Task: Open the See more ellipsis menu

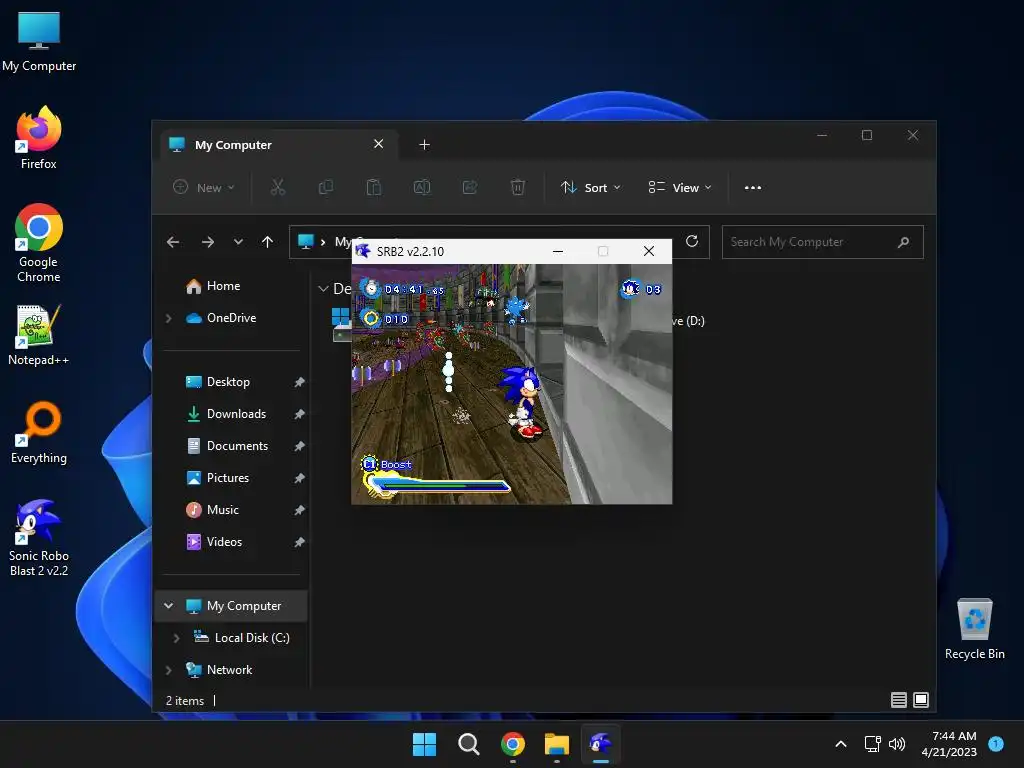Action: click(x=753, y=187)
